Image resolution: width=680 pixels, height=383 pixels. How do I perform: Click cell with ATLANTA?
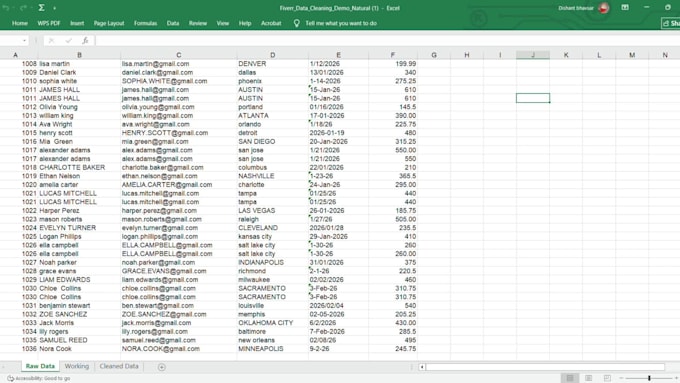tap(272, 115)
